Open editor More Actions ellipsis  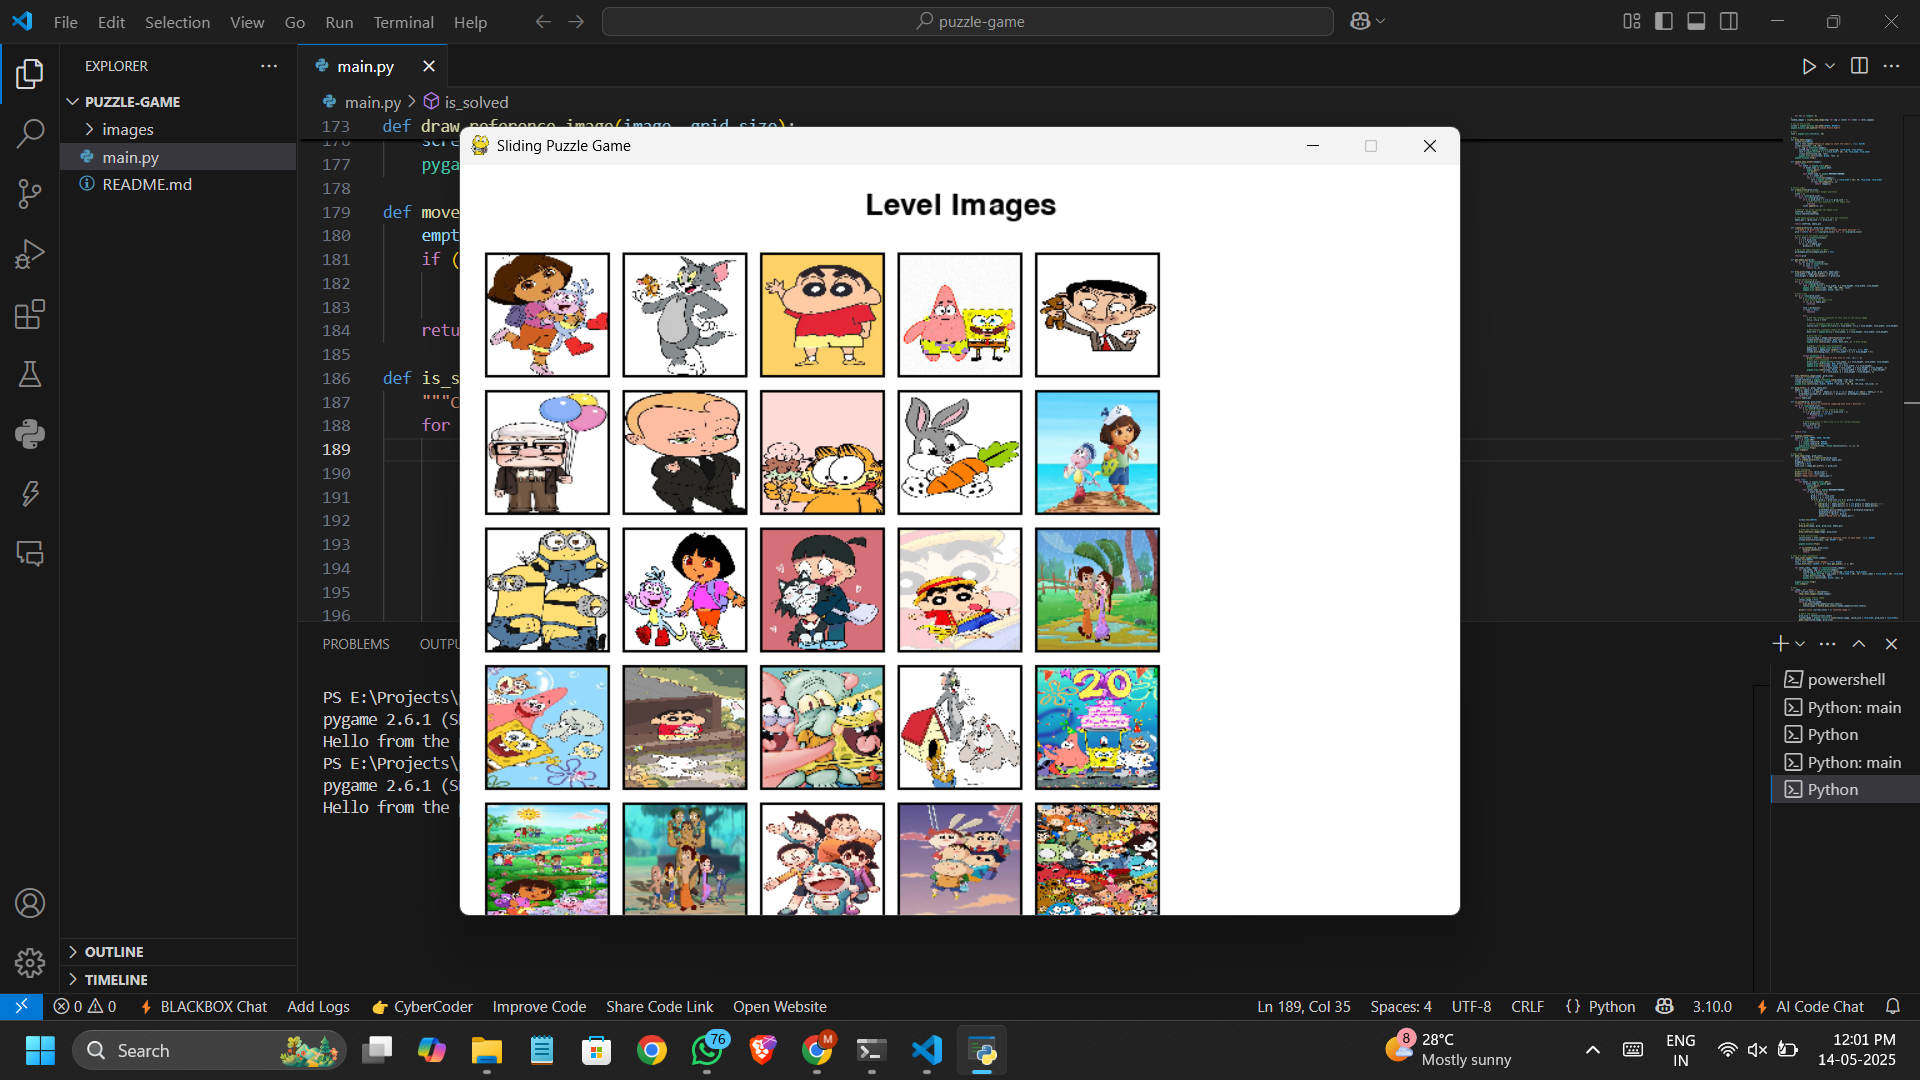click(x=1891, y=66)
